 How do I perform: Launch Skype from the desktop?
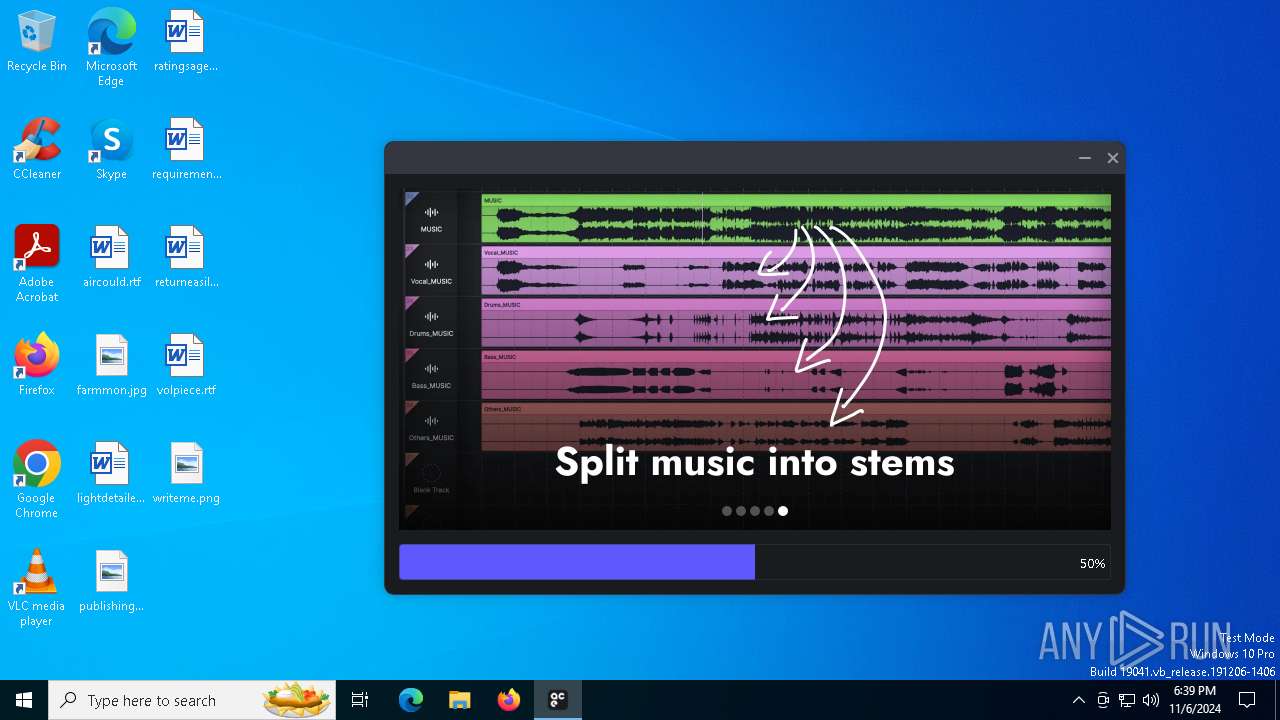coord(111,149)
